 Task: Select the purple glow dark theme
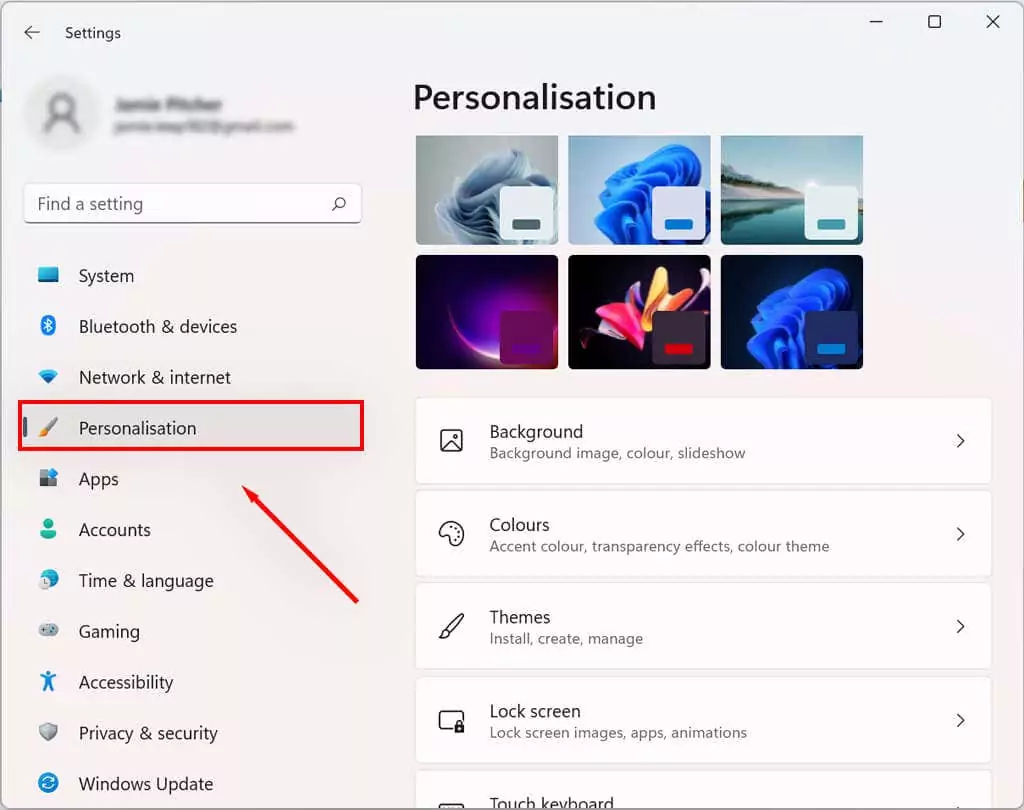tap(486, 311)
